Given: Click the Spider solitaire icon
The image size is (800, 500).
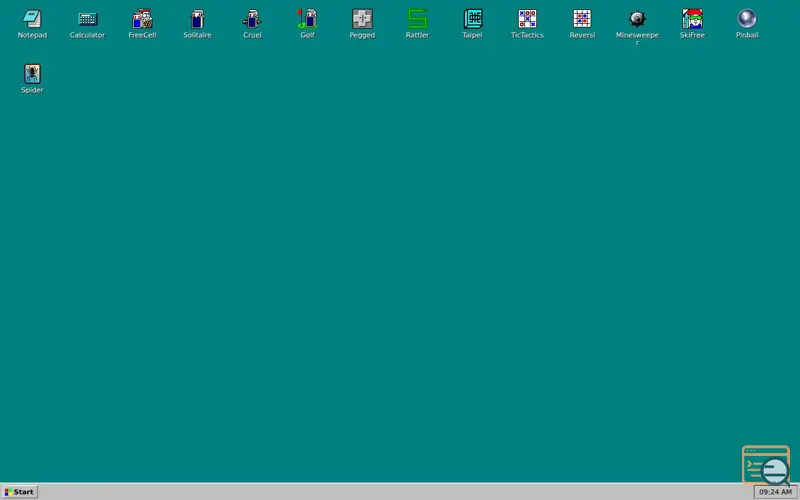Looking at the screenshot, I should click(32, 74).
